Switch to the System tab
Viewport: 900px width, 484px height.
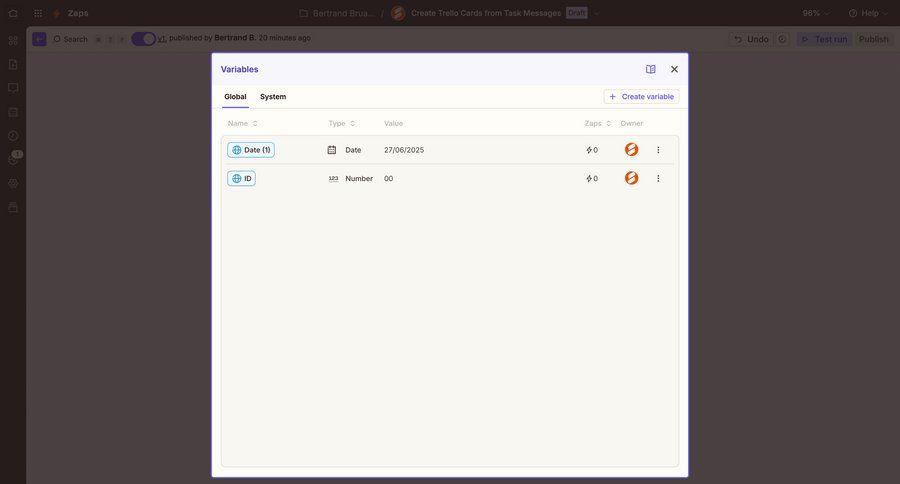point(273,96)
